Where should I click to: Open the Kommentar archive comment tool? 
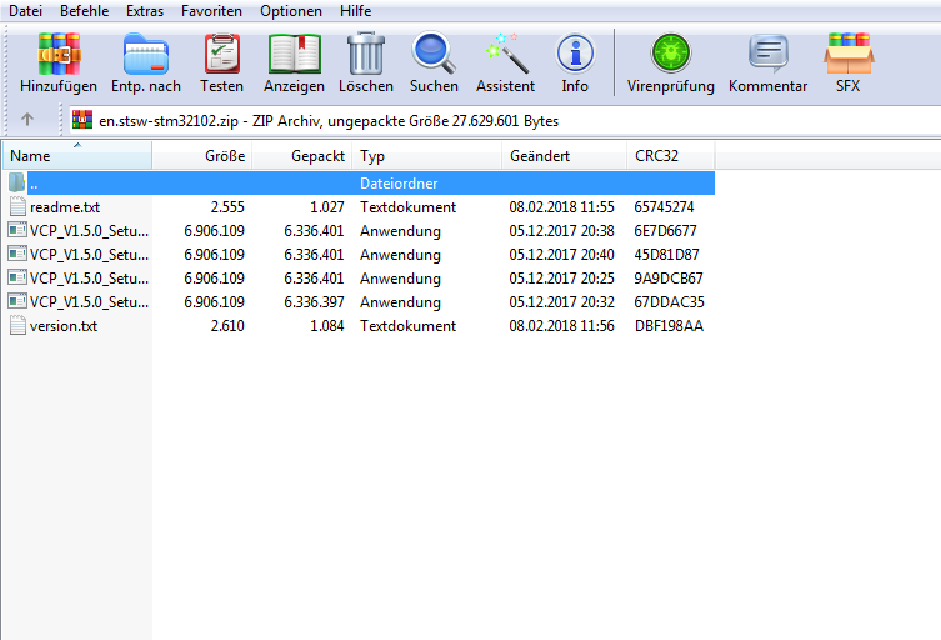(768, 62)
